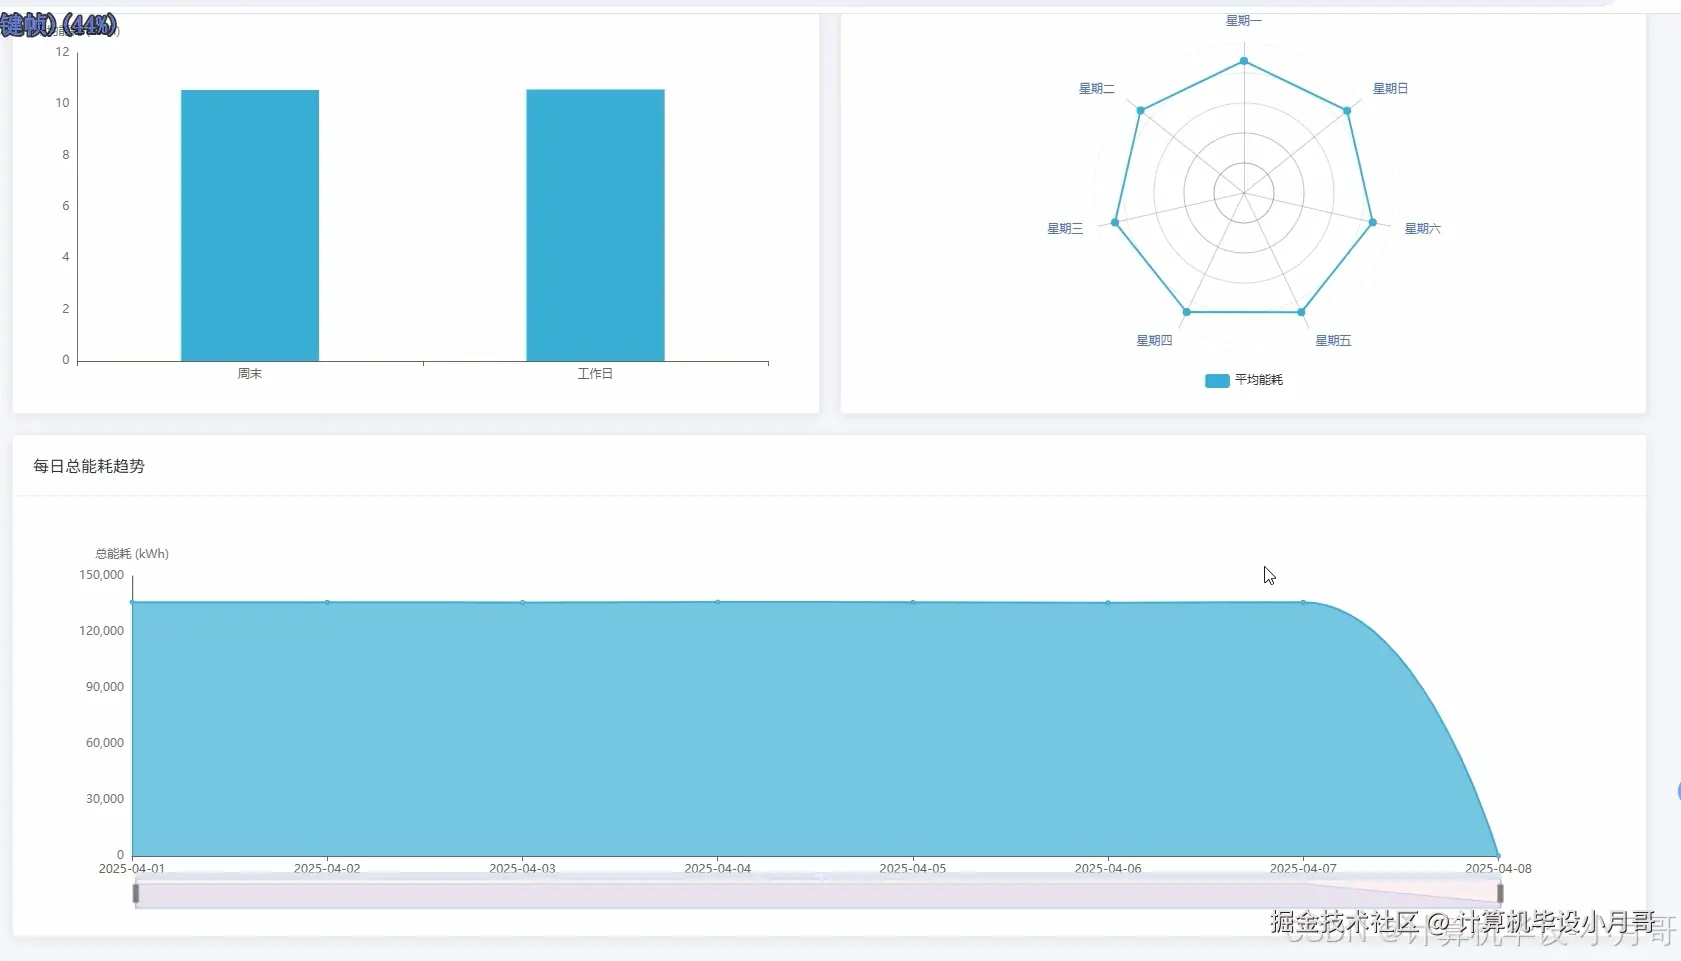Click the 星期五 radar data point
Viewport: 1681px width, 961px height.
pyautogui.click(x=1301, y=312)
